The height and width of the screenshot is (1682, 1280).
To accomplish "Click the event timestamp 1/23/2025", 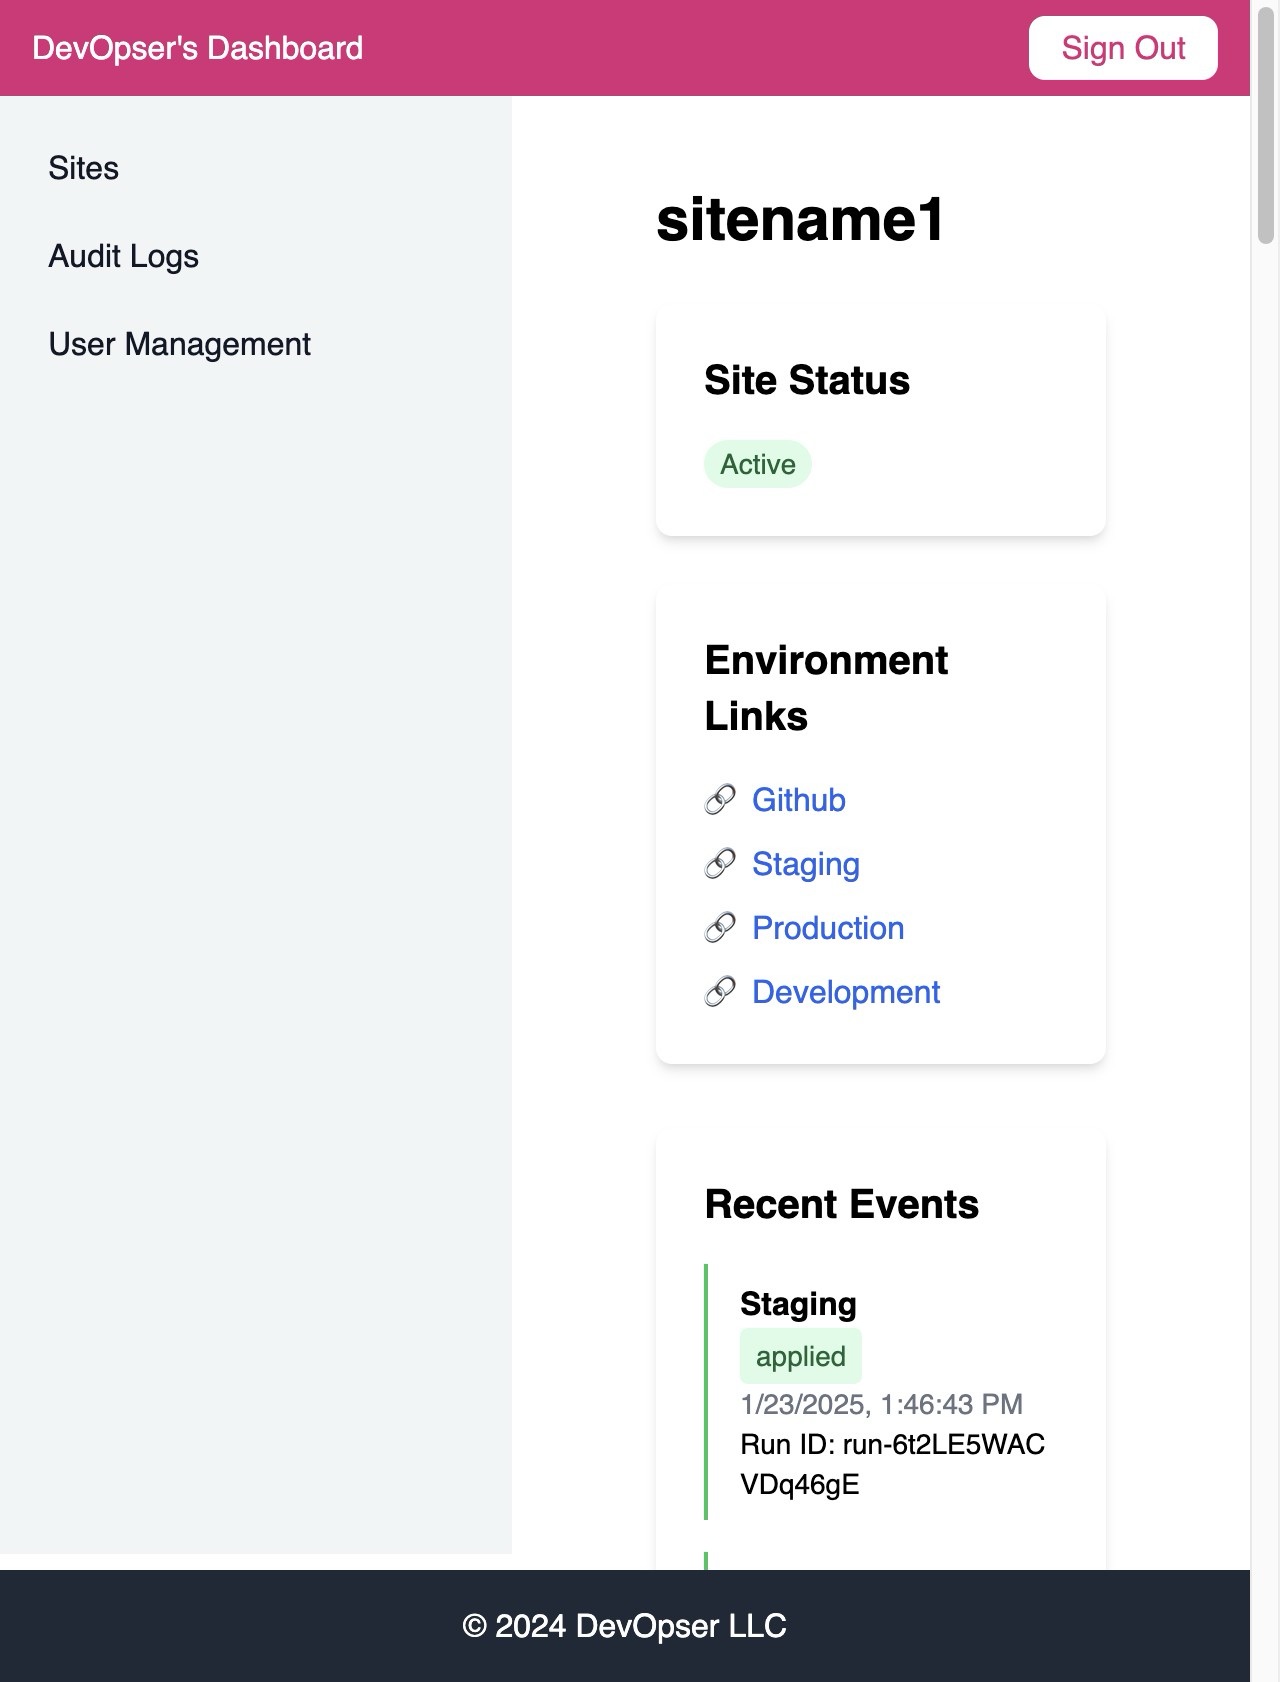I will click(881, 1404).
